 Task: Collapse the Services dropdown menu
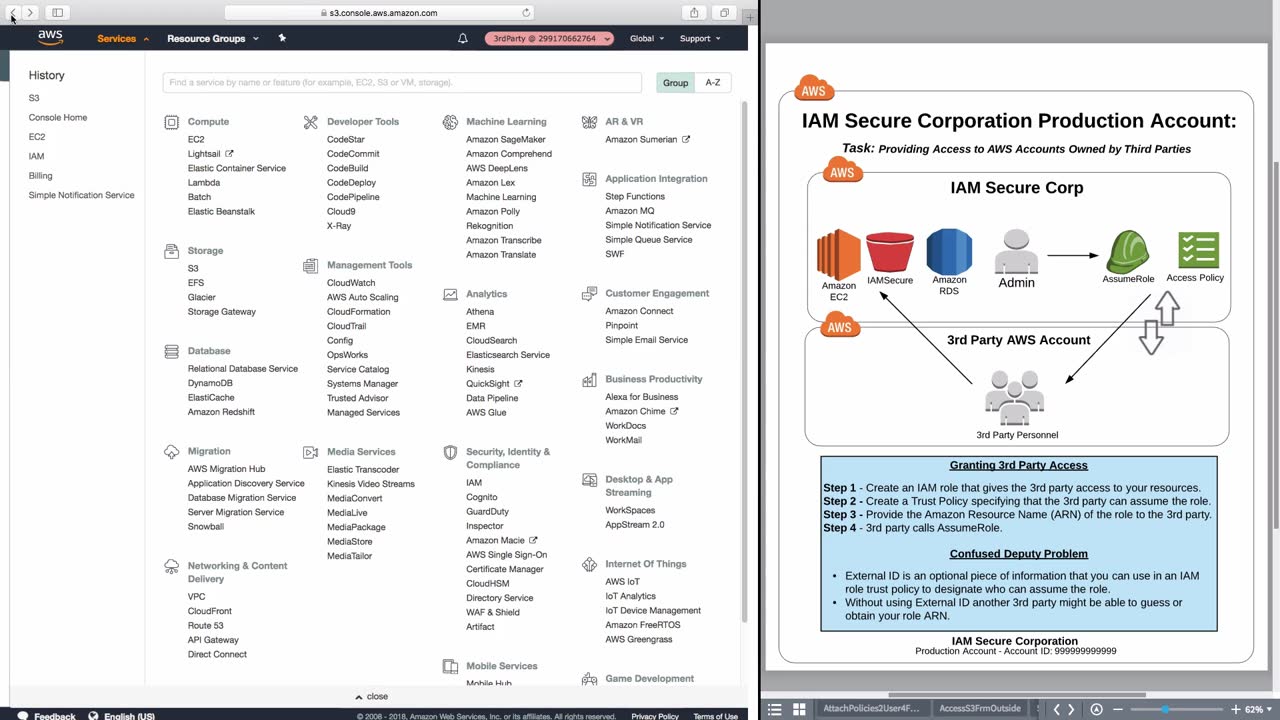click(x=123, y=39)
